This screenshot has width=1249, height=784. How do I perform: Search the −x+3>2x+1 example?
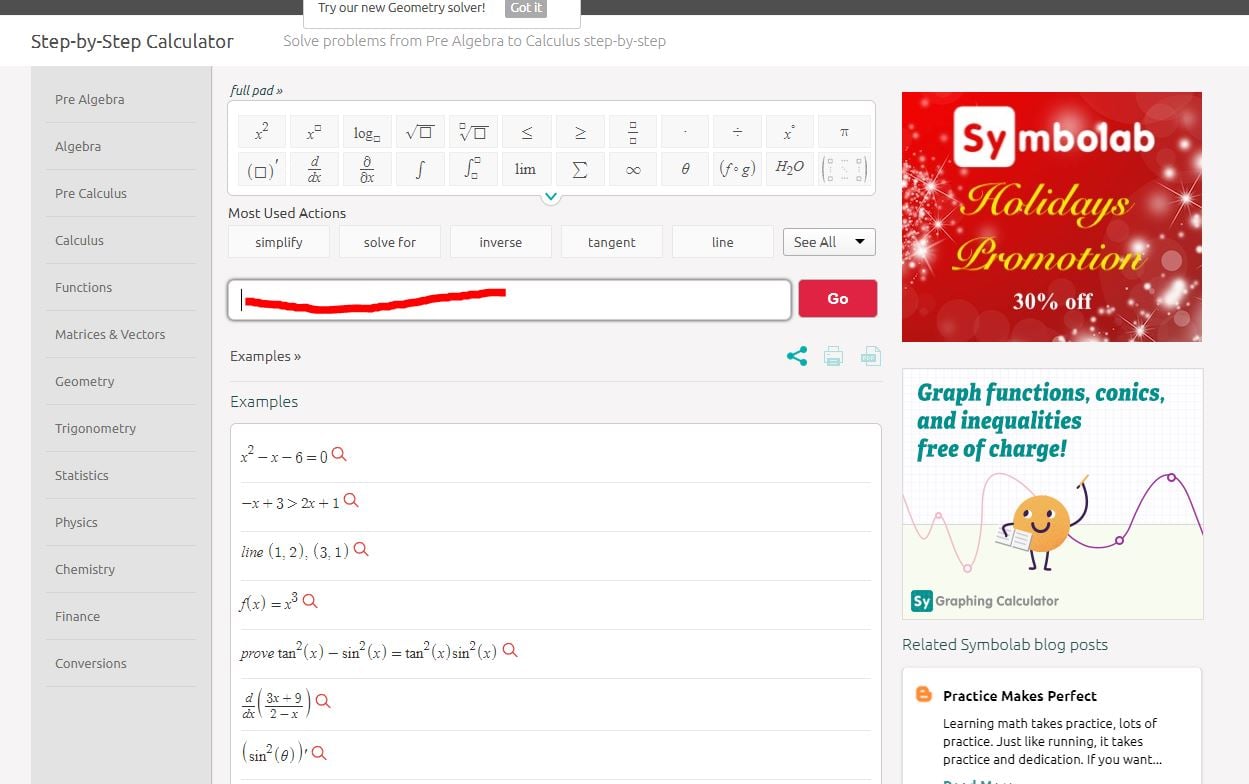pos(351,500)
